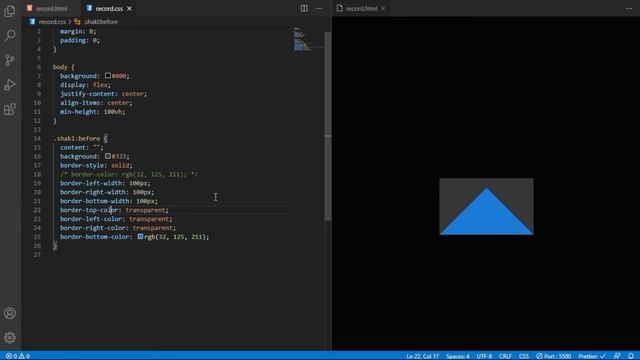Change language mode via CSS status item

pos(524,356)
